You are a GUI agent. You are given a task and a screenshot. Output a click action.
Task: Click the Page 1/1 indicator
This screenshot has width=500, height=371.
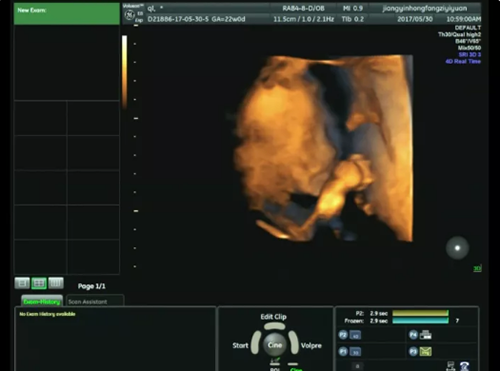coord(92,286)
